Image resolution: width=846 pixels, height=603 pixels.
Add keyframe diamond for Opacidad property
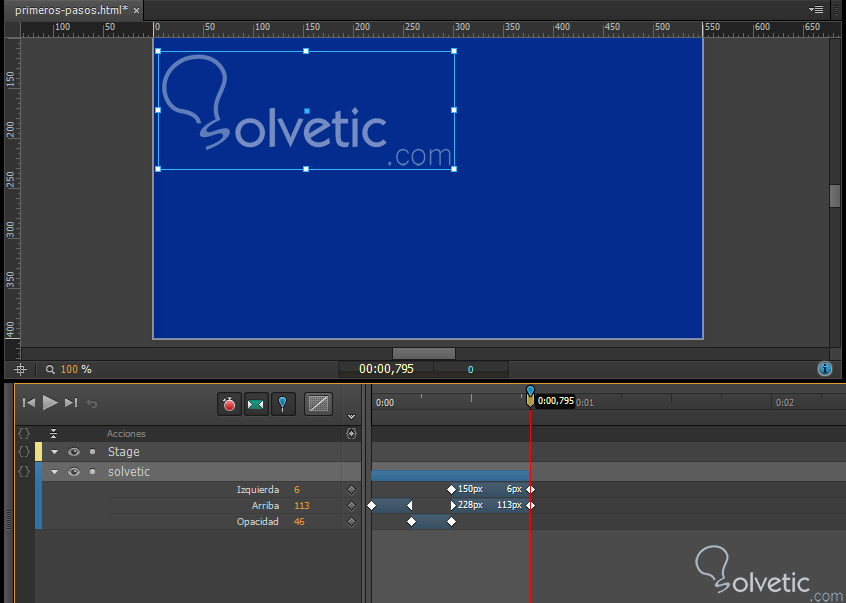pyautogui.click(x=351, y=522)
